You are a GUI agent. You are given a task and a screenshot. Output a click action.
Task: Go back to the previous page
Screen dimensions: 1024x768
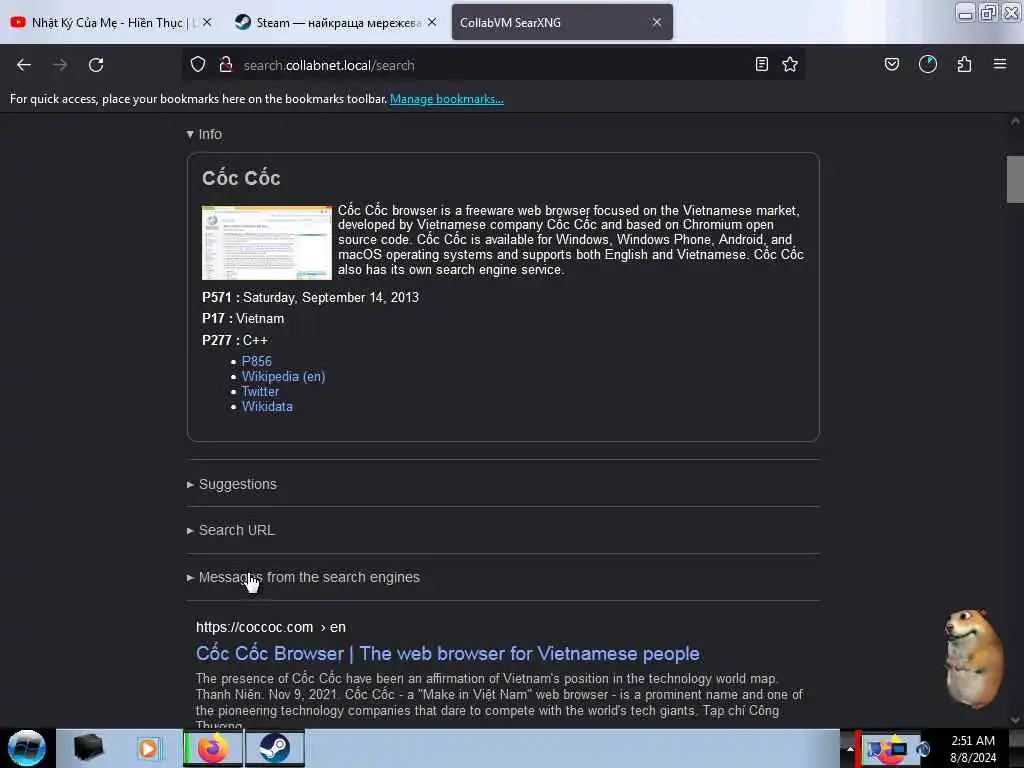tap(24, 65)
